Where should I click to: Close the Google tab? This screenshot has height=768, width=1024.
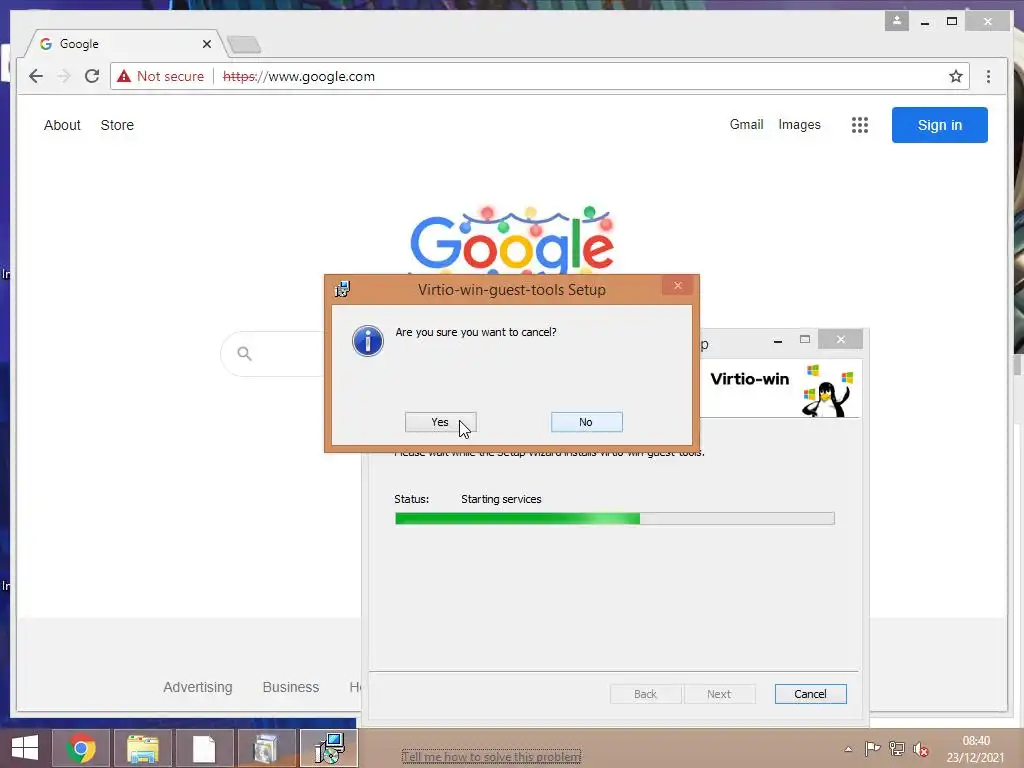pyautogui.click(x=206, y=44)
